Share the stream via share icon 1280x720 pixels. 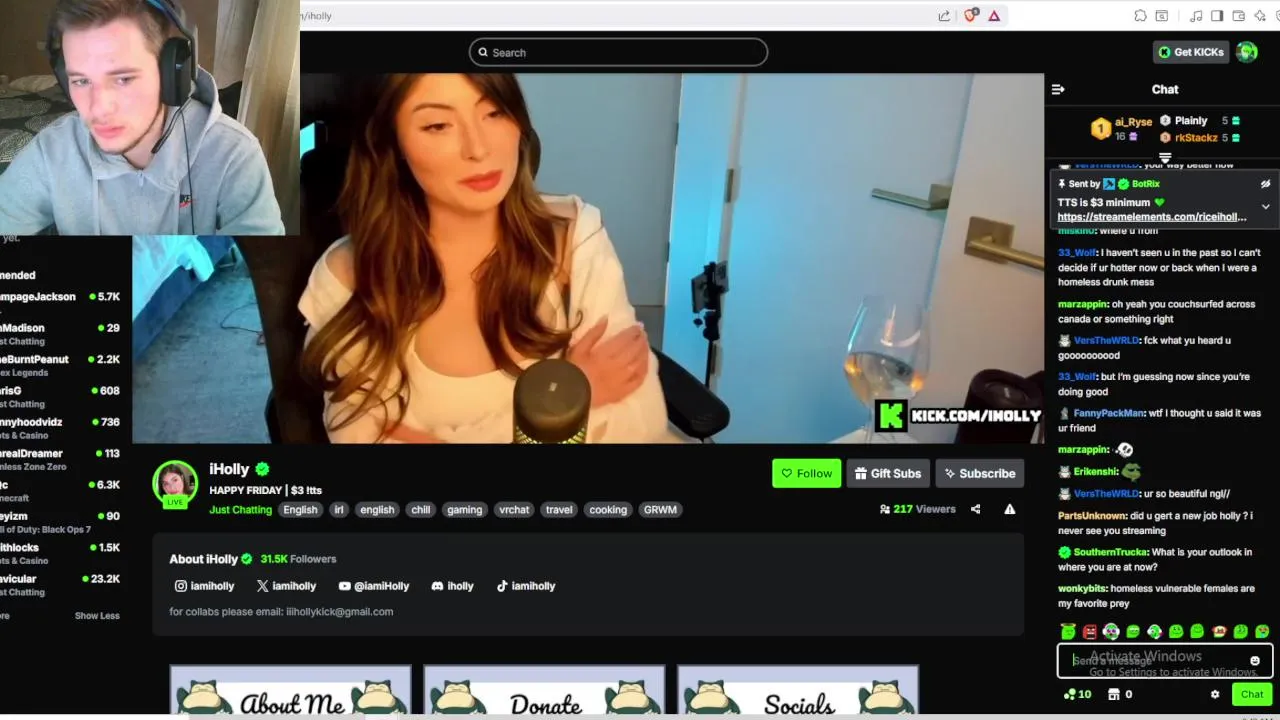pyautogui.click(x=975, y=509)
